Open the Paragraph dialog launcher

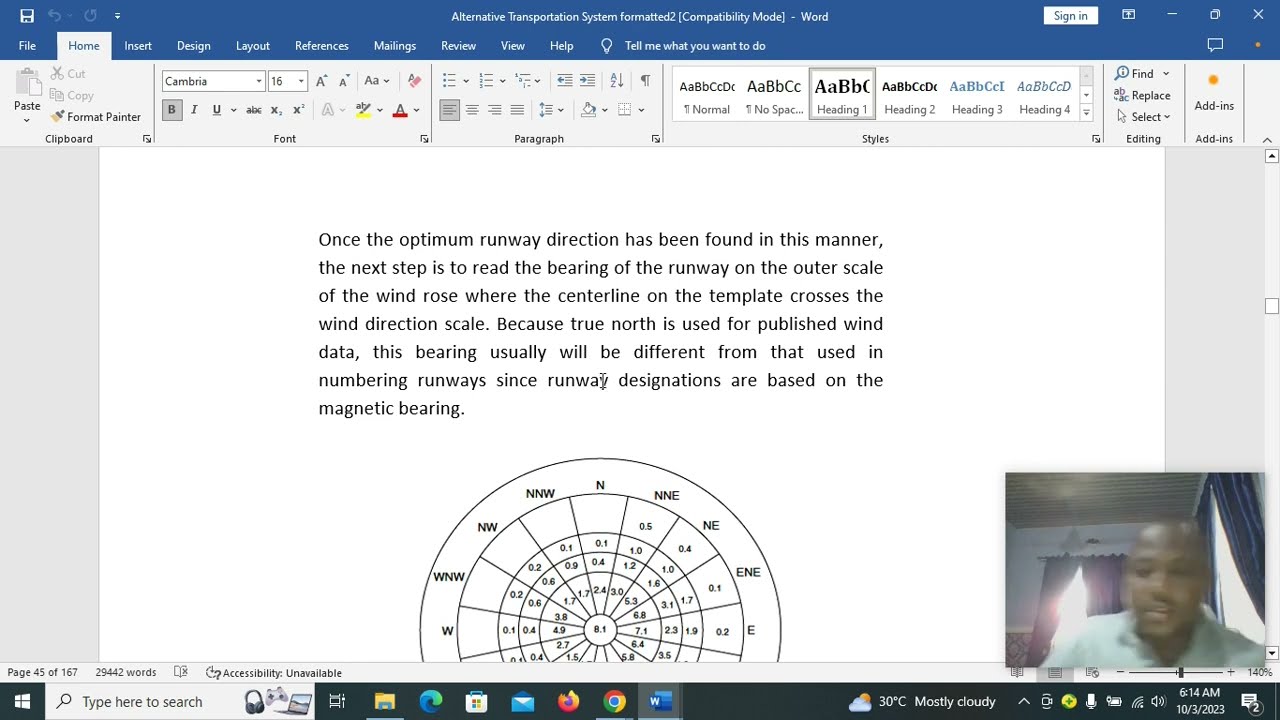tap(656, 139)
